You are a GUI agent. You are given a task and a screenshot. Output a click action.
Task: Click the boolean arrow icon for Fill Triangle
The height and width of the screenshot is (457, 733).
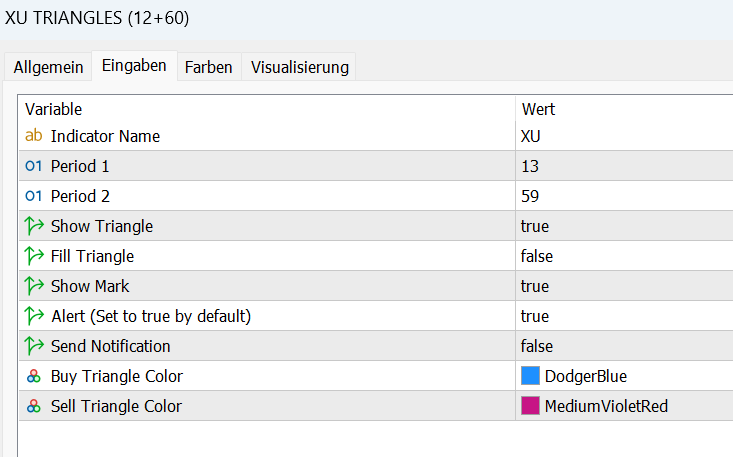point(33,256)
